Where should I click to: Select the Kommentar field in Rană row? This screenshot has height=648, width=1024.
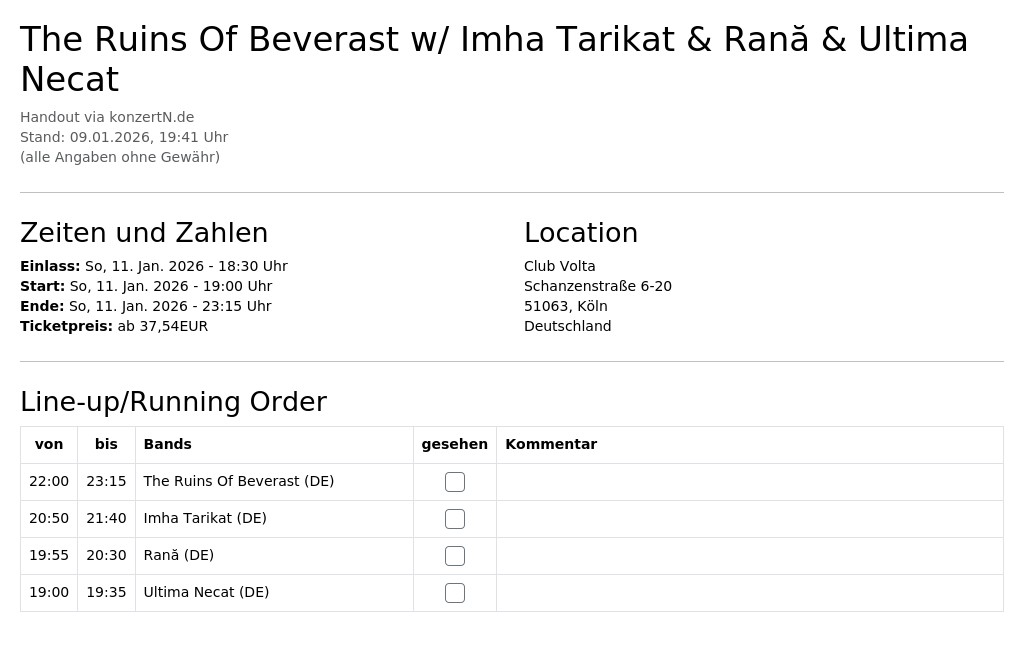coord(750,556)
